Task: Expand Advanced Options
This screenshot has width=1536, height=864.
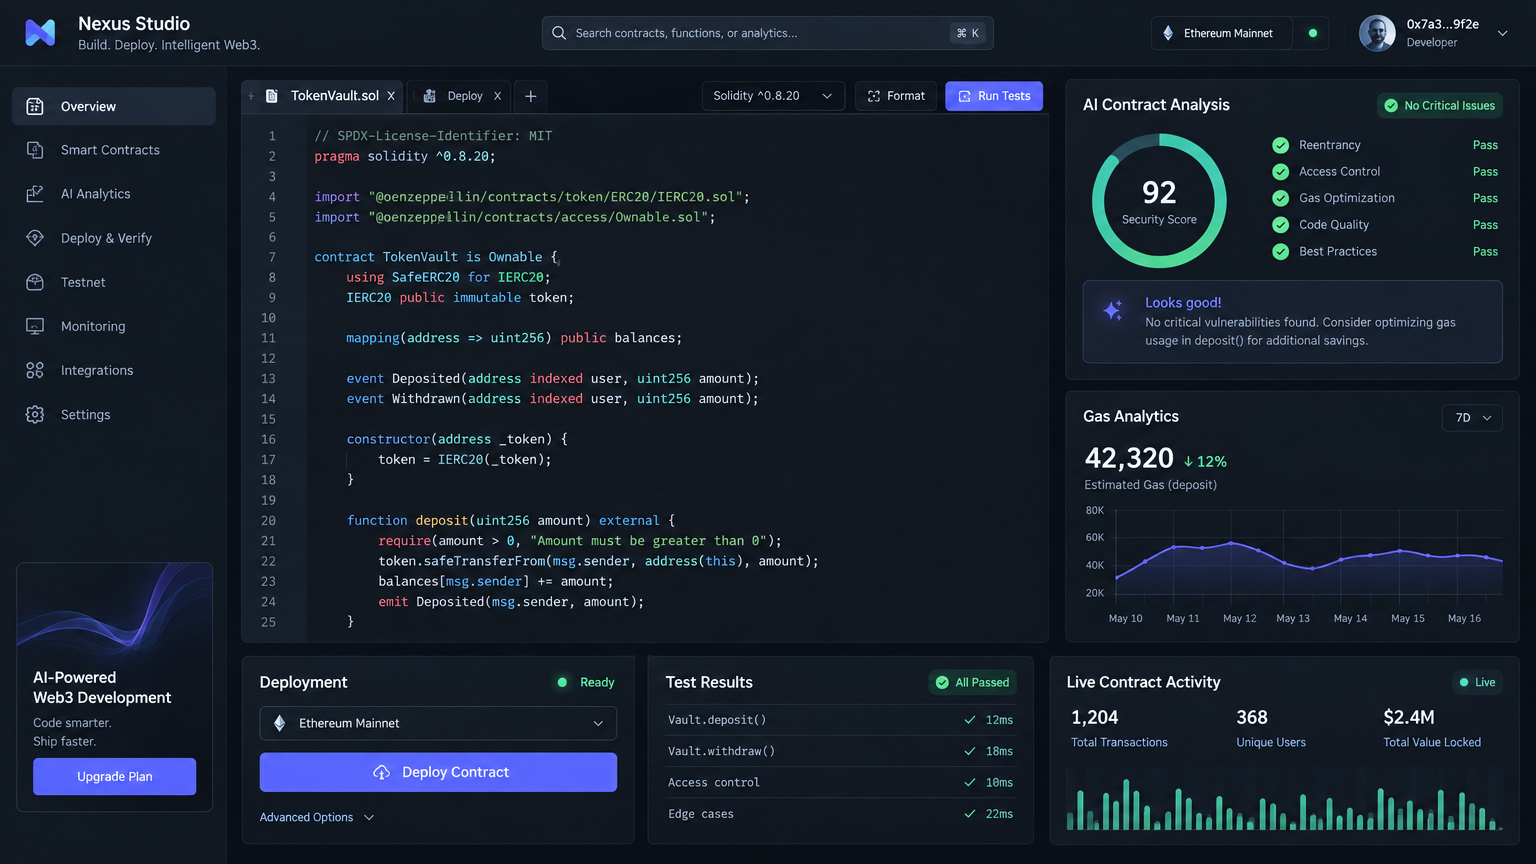Action: point(317,817)
